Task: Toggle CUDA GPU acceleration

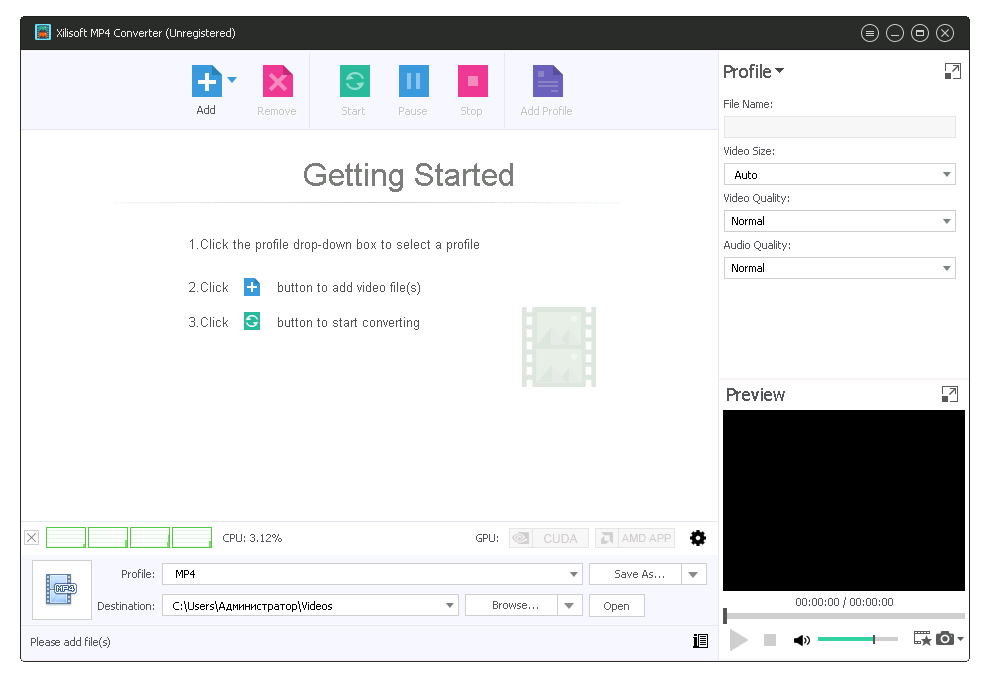Action: point(548,537)
